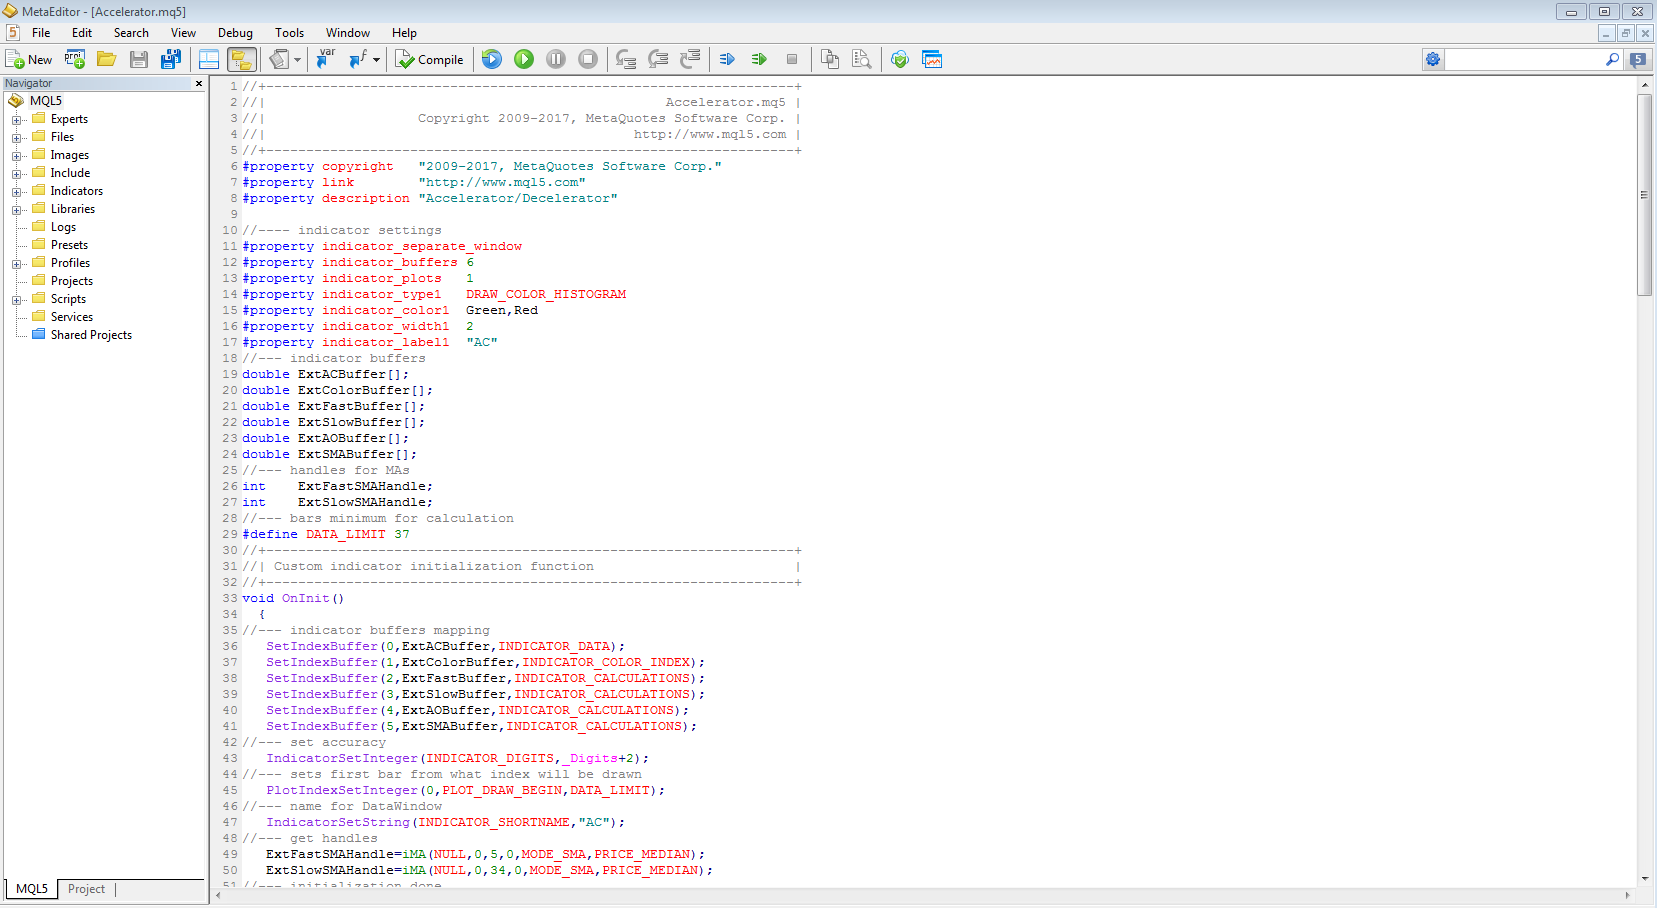
Task: Expand the Images folder node
Action: click(x=16, y=156)
